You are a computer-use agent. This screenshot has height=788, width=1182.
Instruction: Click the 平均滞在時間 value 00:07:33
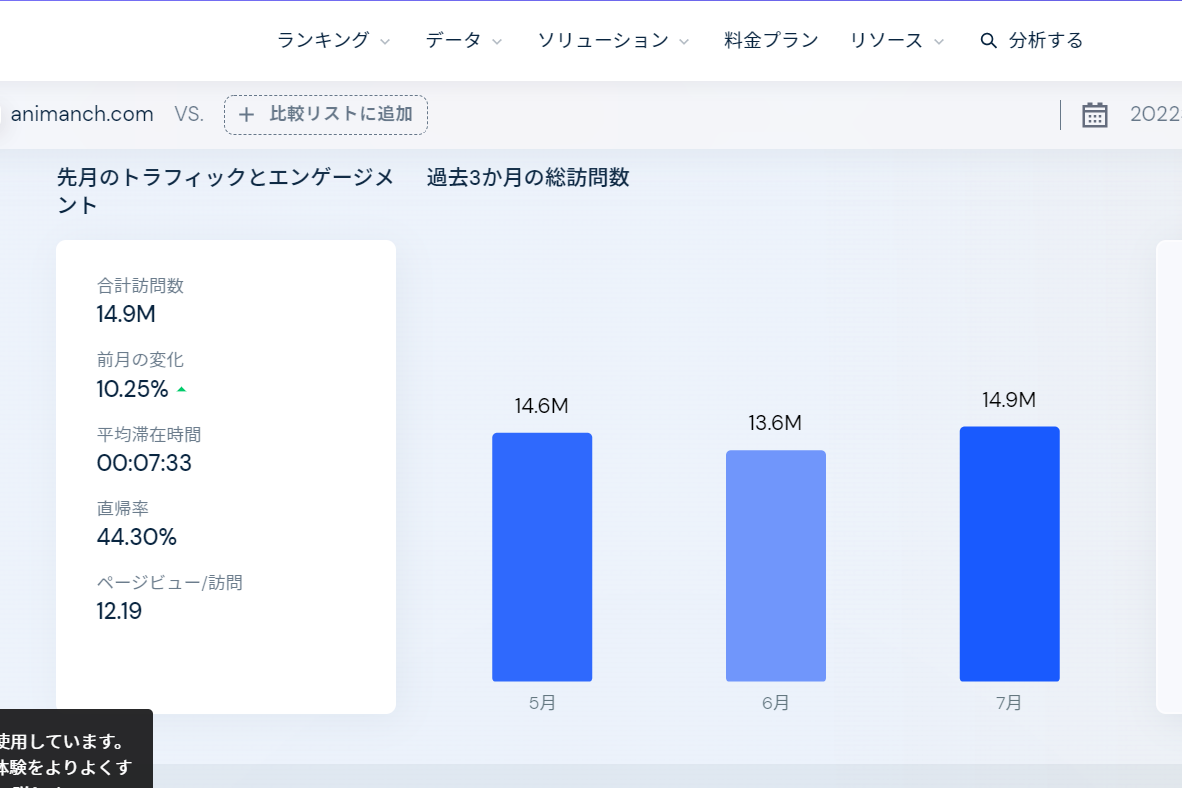click(144, 463)
